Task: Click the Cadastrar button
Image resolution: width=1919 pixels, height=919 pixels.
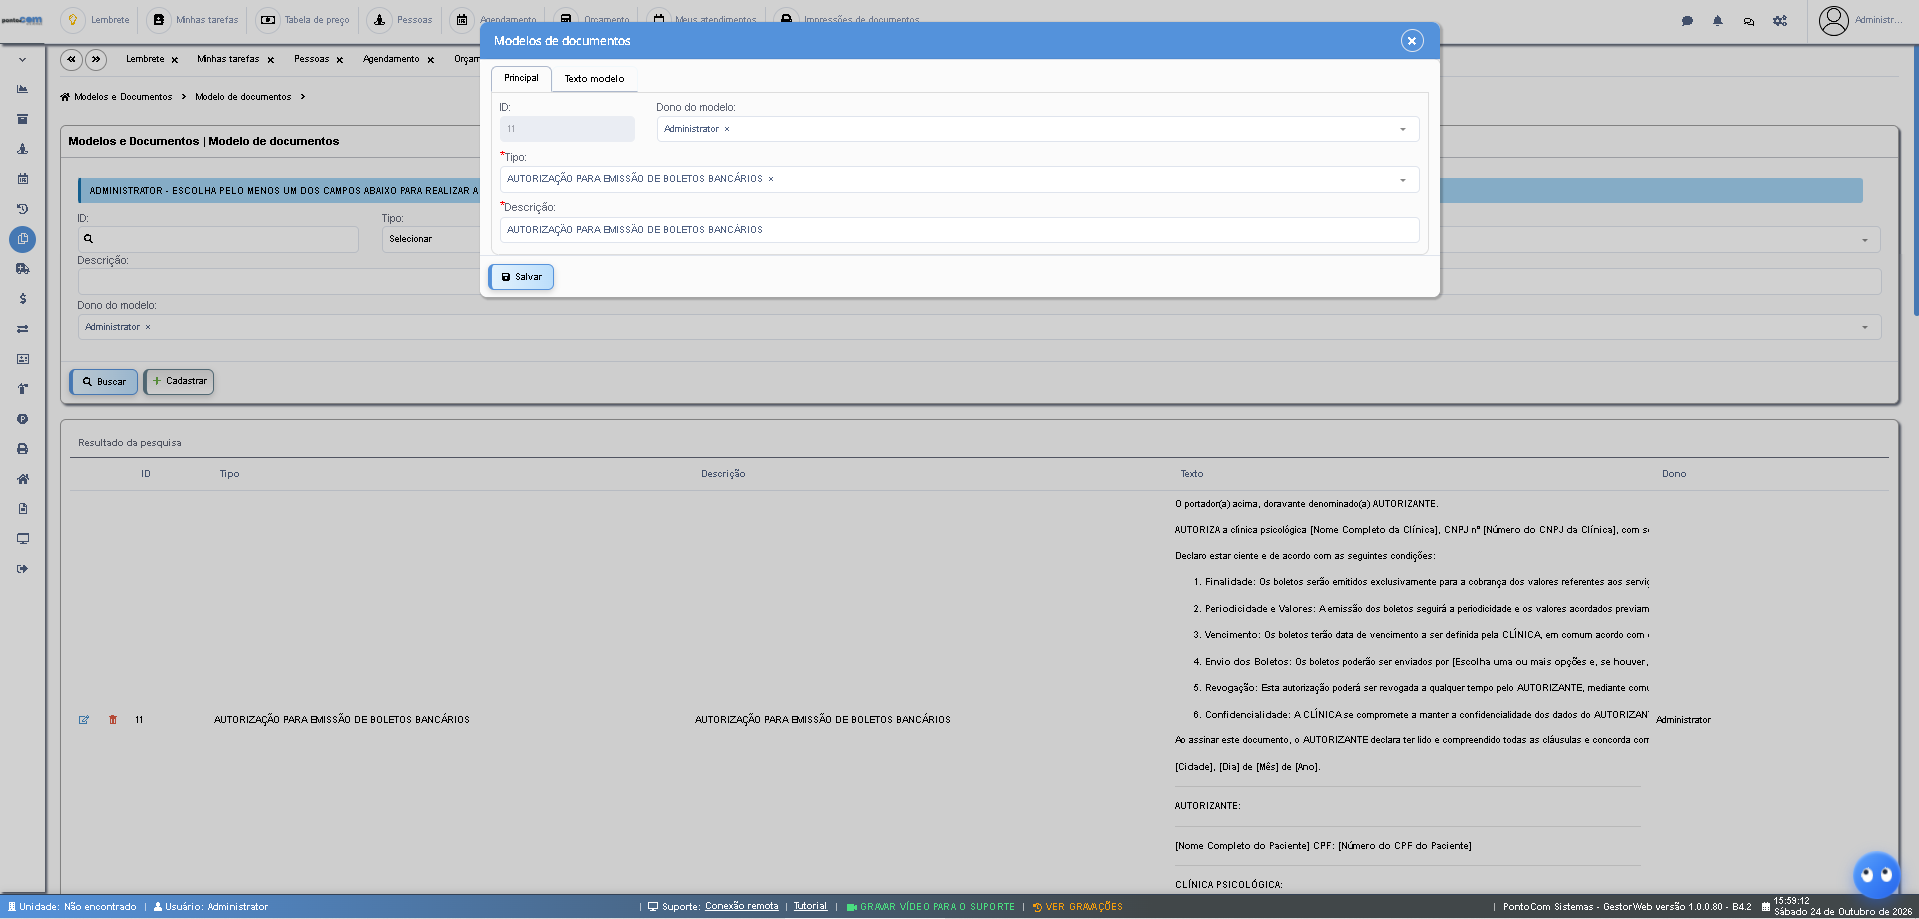Action: tap(179, 381)
